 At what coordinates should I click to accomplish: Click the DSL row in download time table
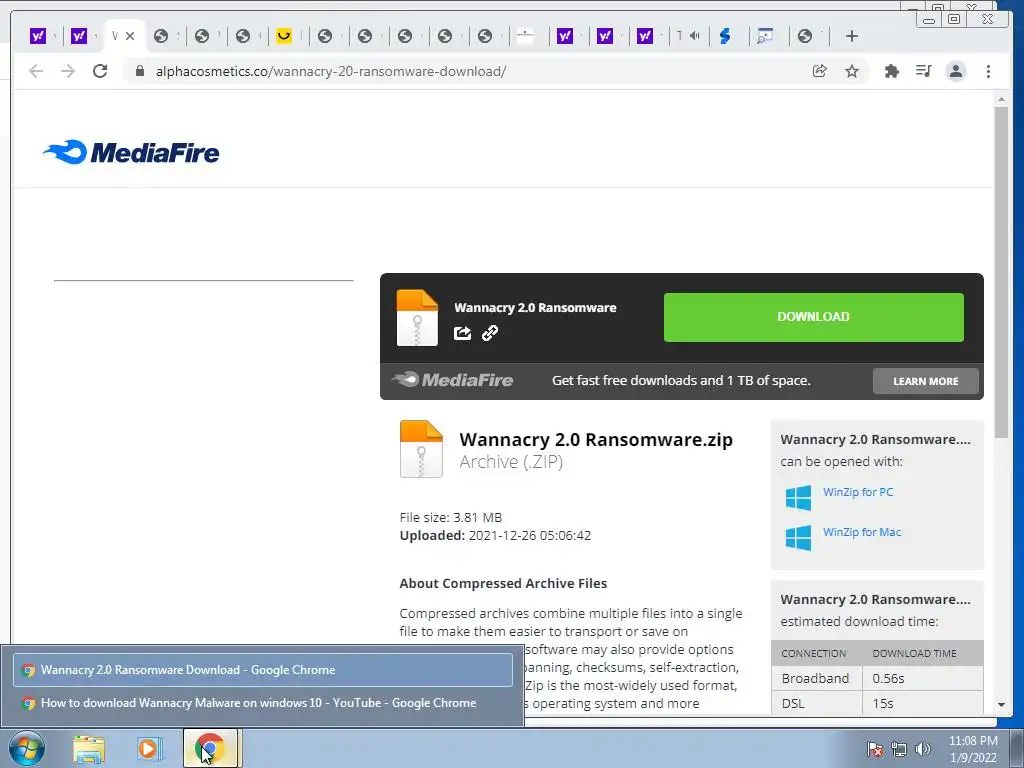[x=877, y=703]
